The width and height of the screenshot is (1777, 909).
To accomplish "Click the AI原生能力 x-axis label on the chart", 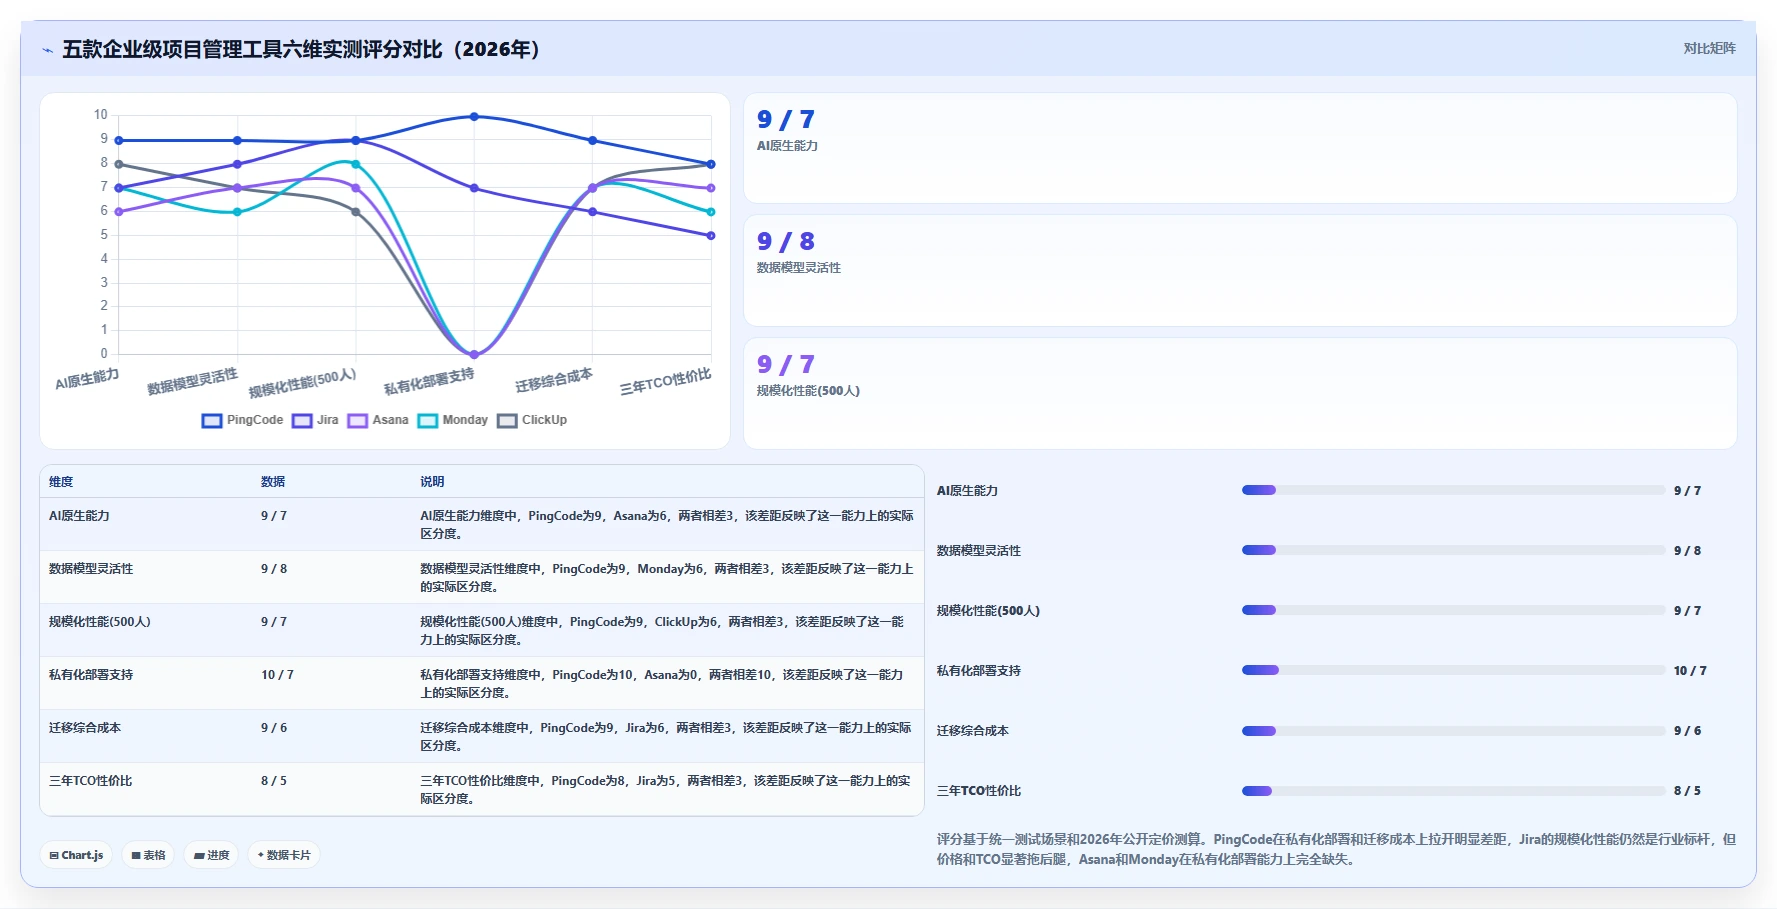I will point(87,379).
